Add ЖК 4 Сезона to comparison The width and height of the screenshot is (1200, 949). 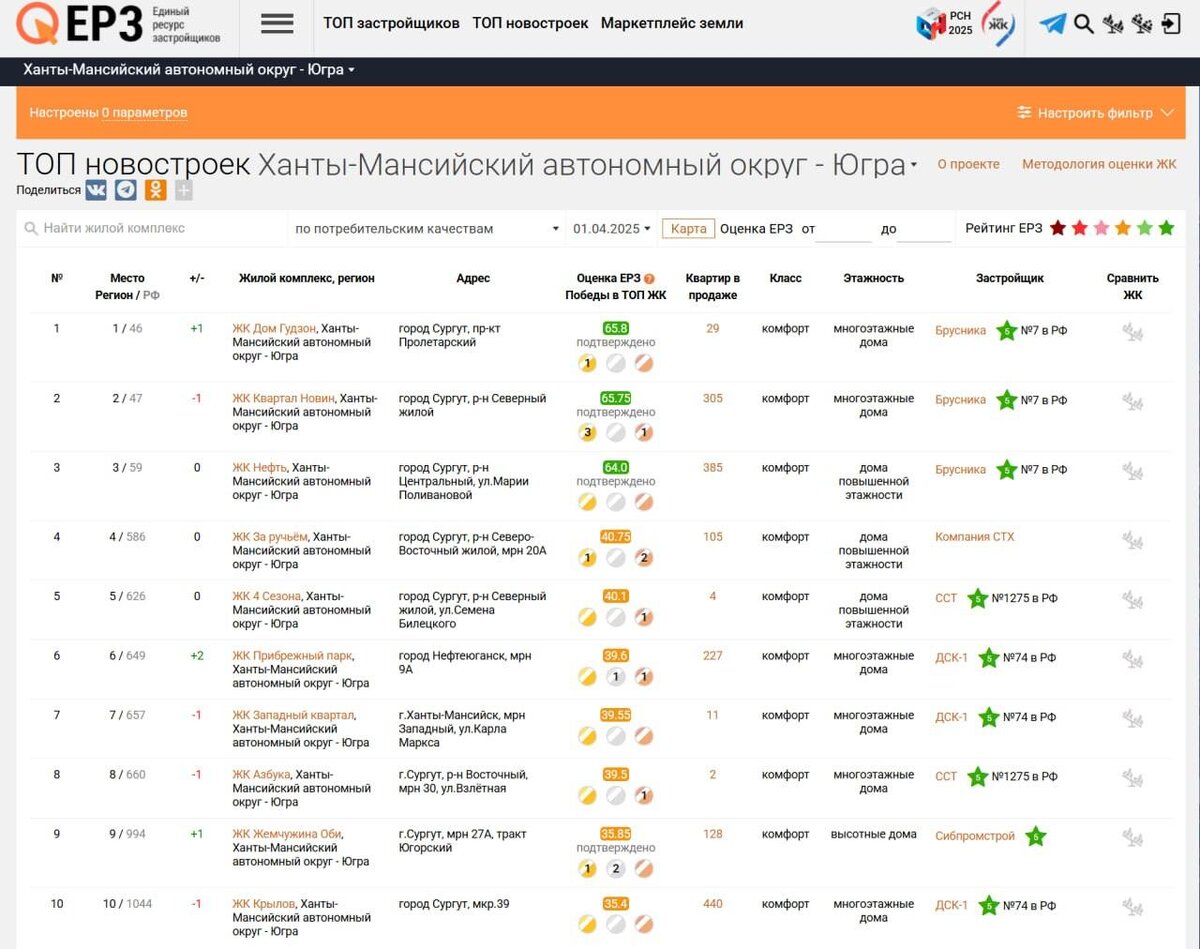tap(1132, 601)
